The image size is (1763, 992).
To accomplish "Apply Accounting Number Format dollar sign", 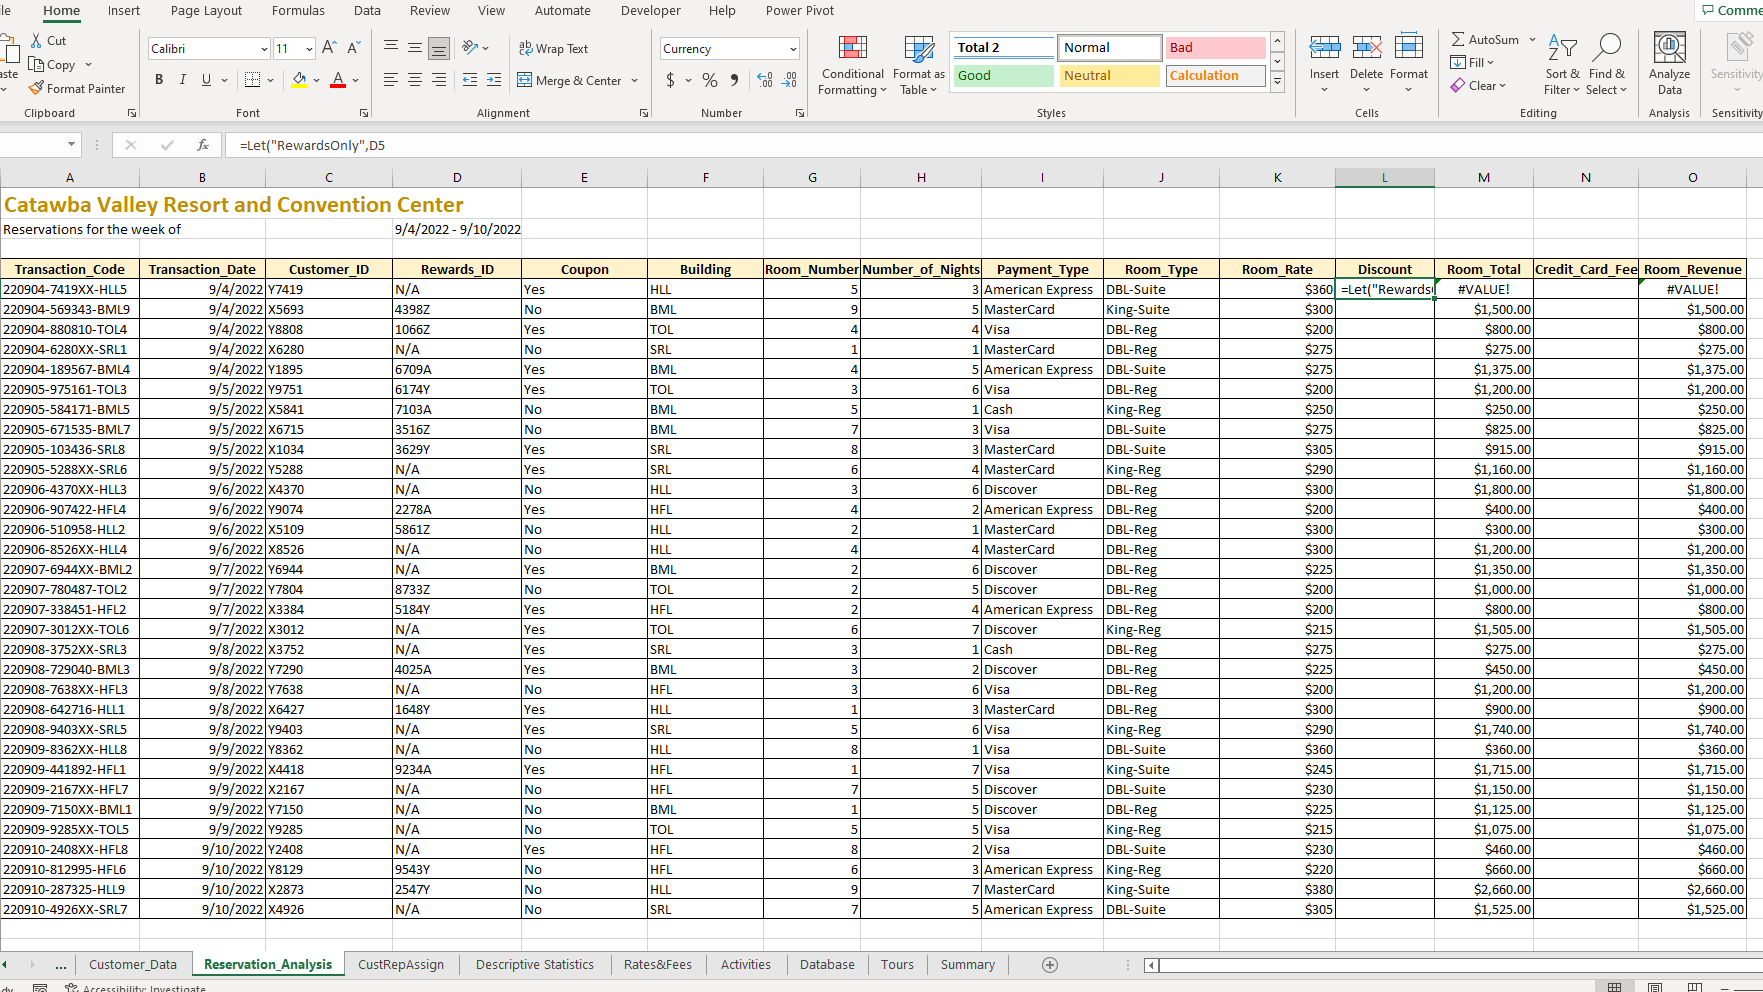I will click(671, 80).
